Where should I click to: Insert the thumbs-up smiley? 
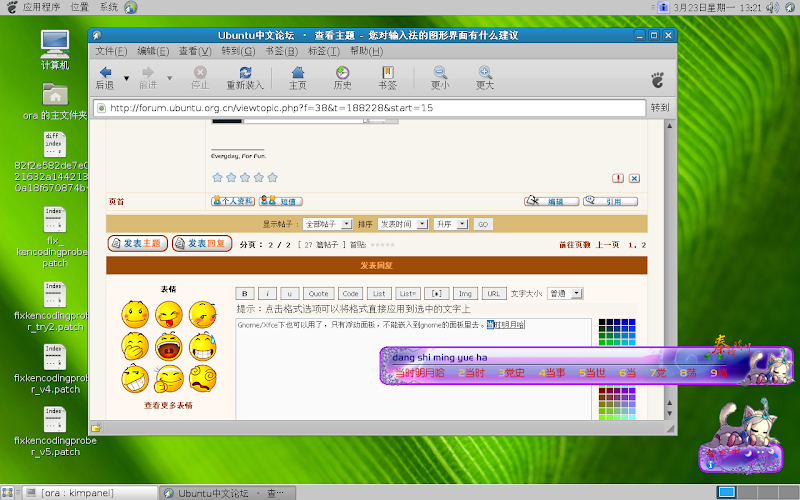point(169,379)
